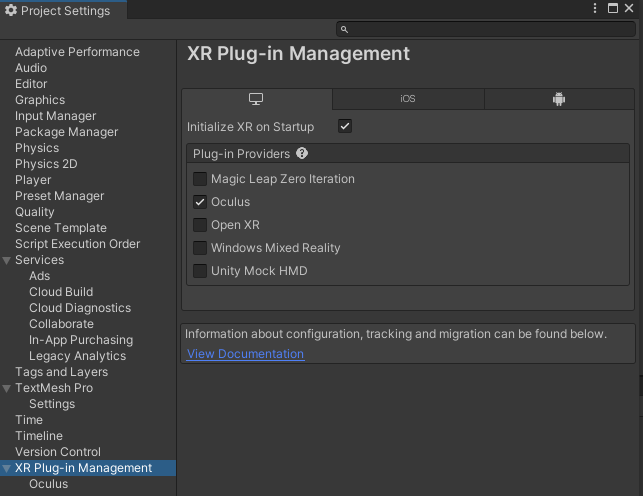This screenshot has height=496, width=643.
Task: Open Audio settings category
Action: (x=31, y=68)
